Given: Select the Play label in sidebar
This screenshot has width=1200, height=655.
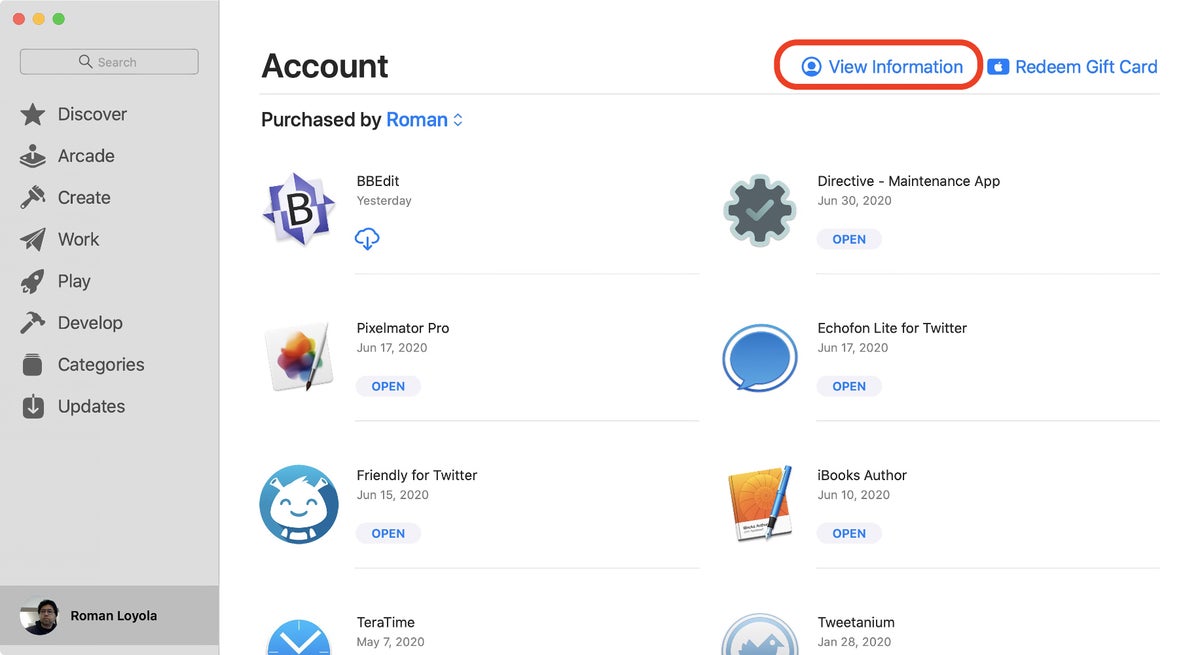Looking at the screenshot, I should pos(74,281).
